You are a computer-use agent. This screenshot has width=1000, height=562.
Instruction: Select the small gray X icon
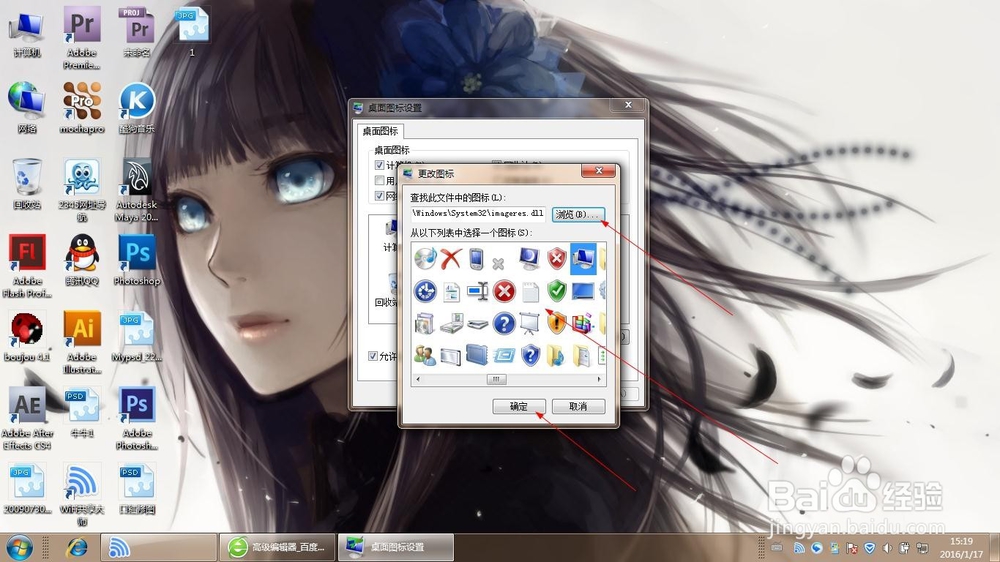coord(499,263)
